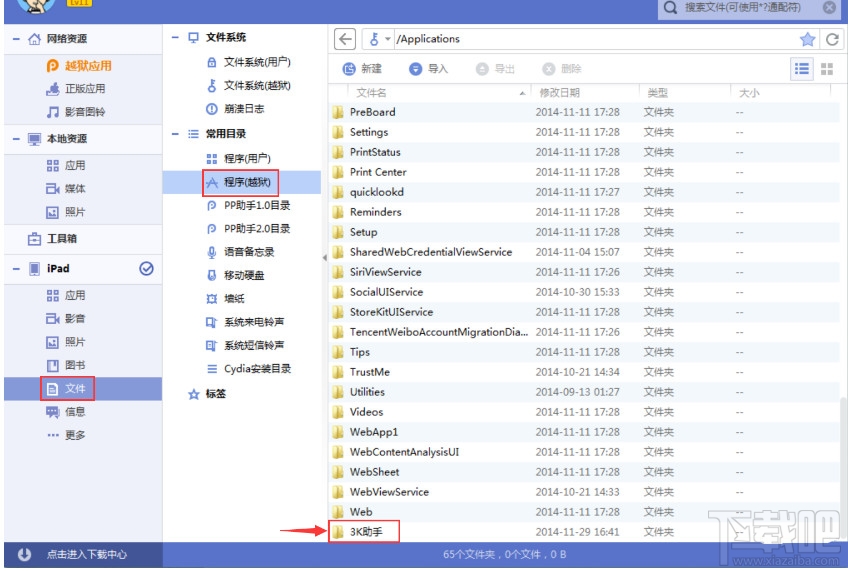Open 照片 under 本地资源
848x571 pixels.
click(x=66, y=212)
